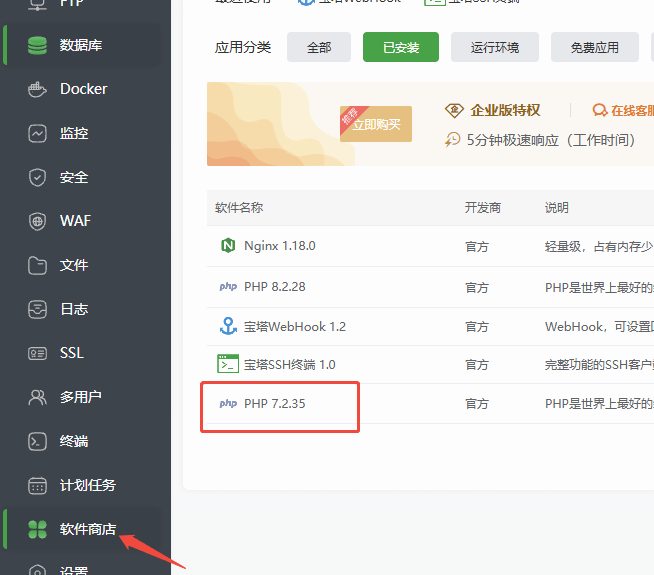Select the SSL certificate icon

click(37, 354)
